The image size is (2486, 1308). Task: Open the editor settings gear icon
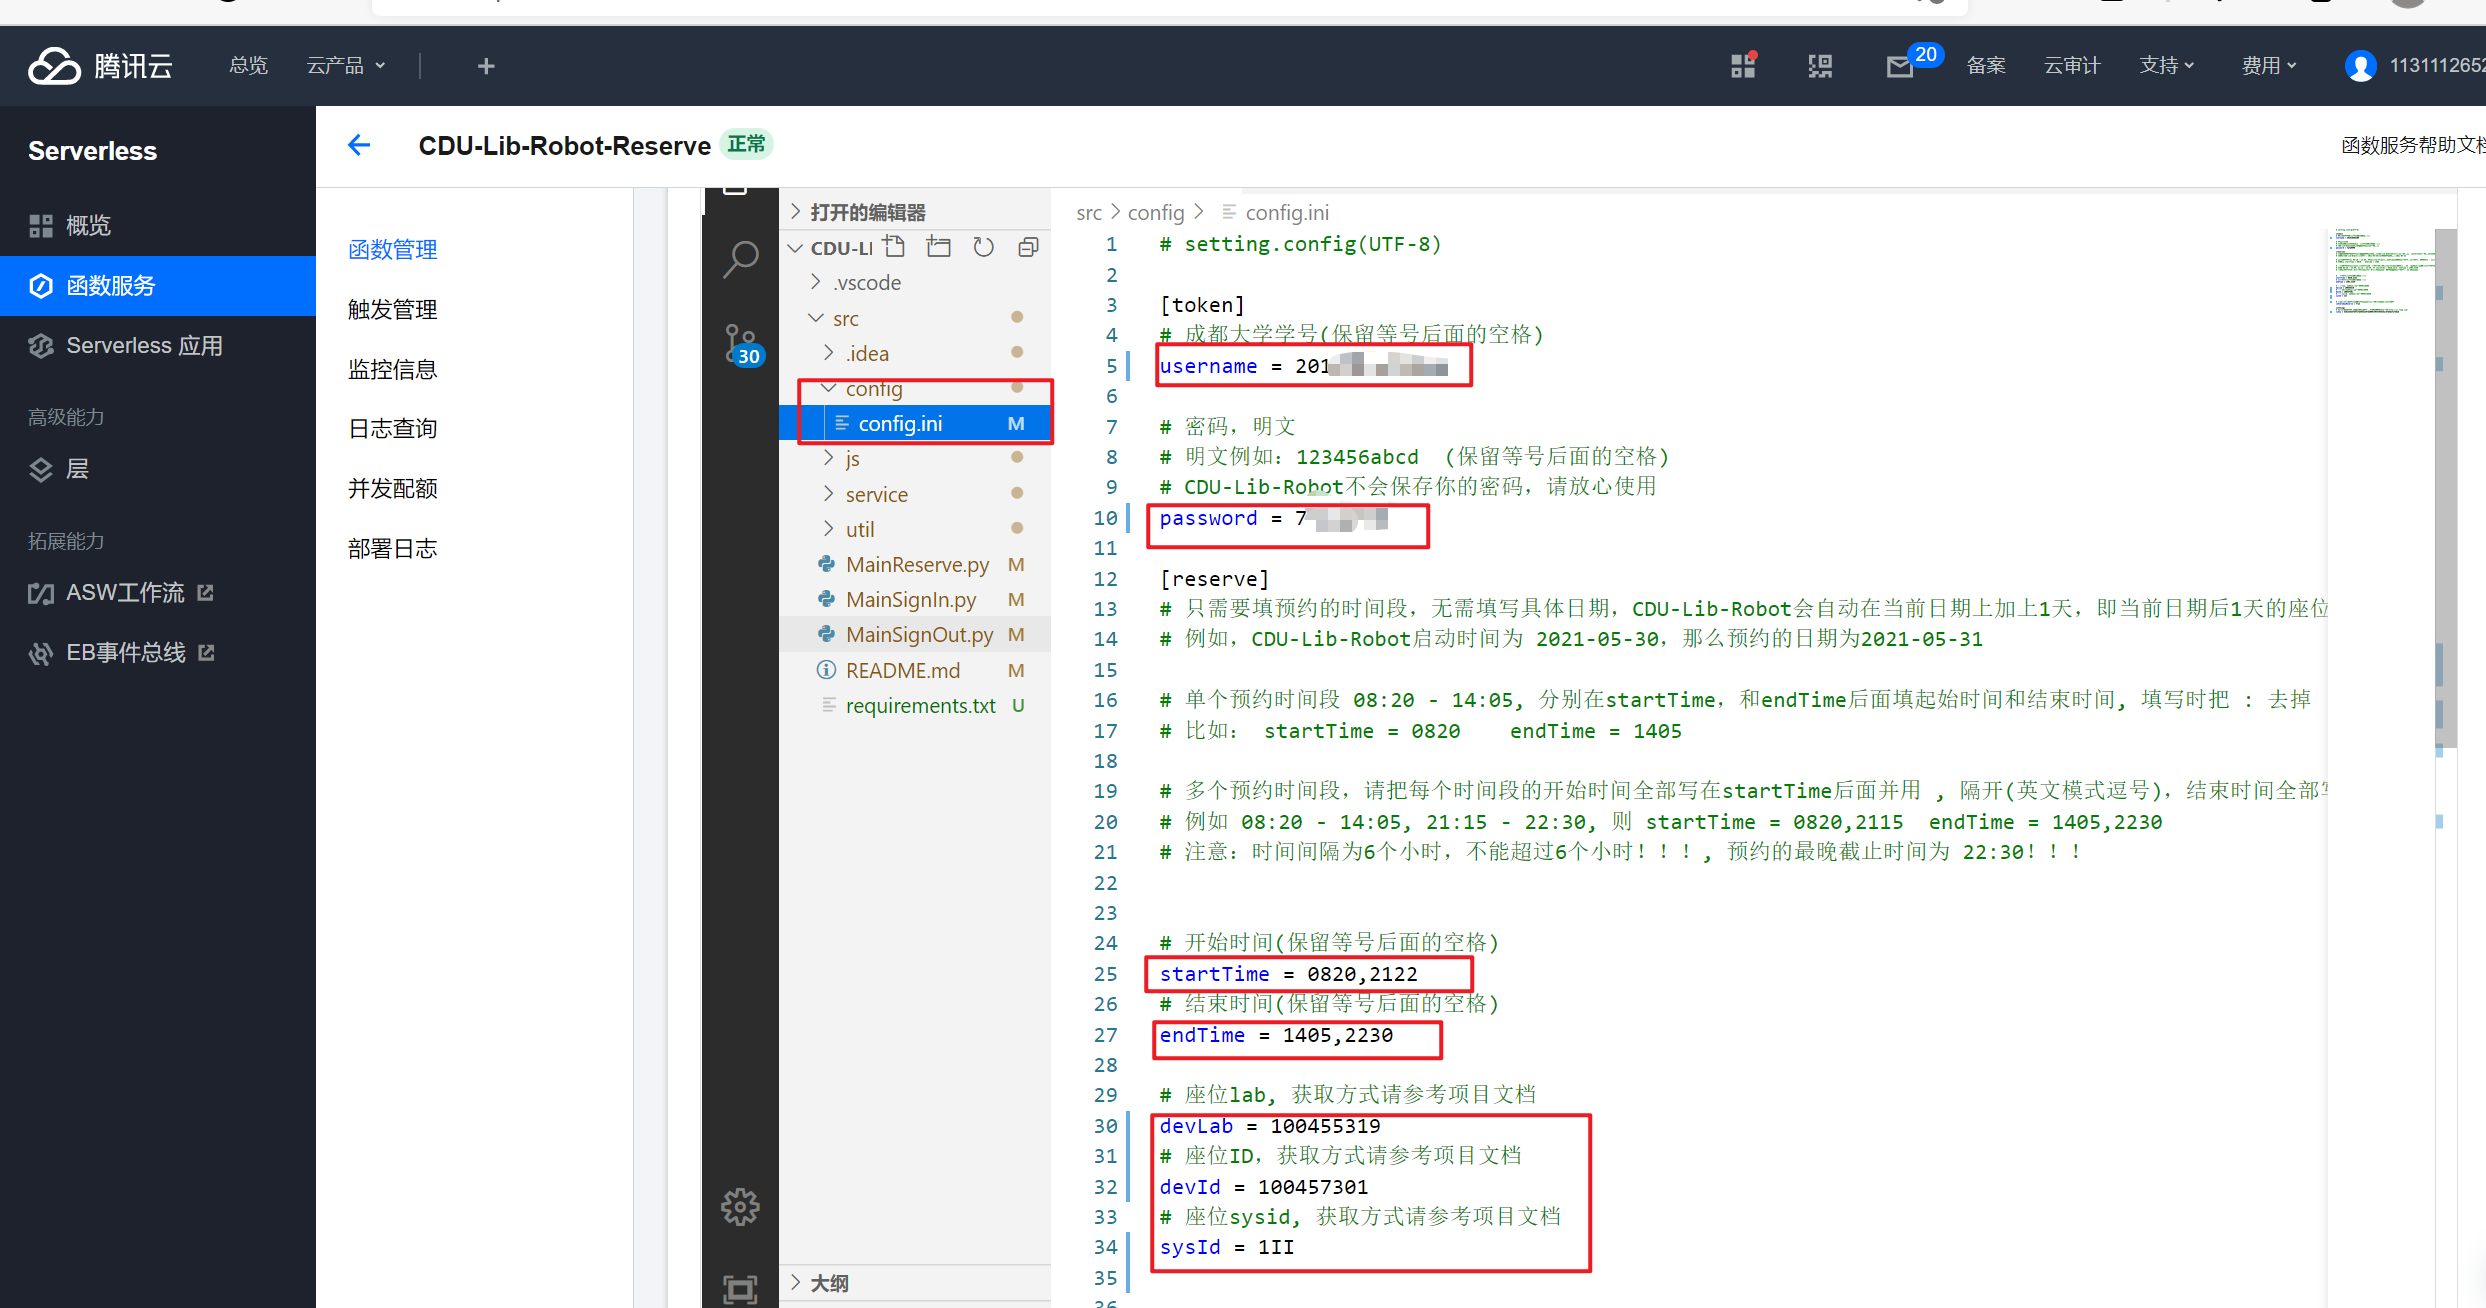click(x=741, y=1207)
